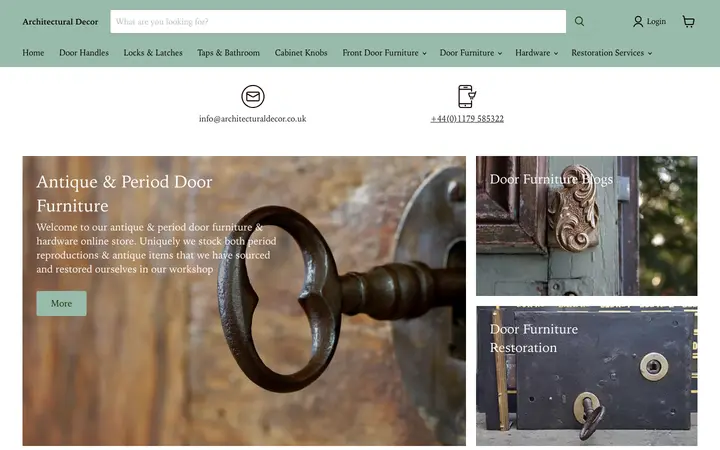The width and height of the screenshot is (720, 450).
Task: Open the shopping cart icon
Action: pos(688,22)
